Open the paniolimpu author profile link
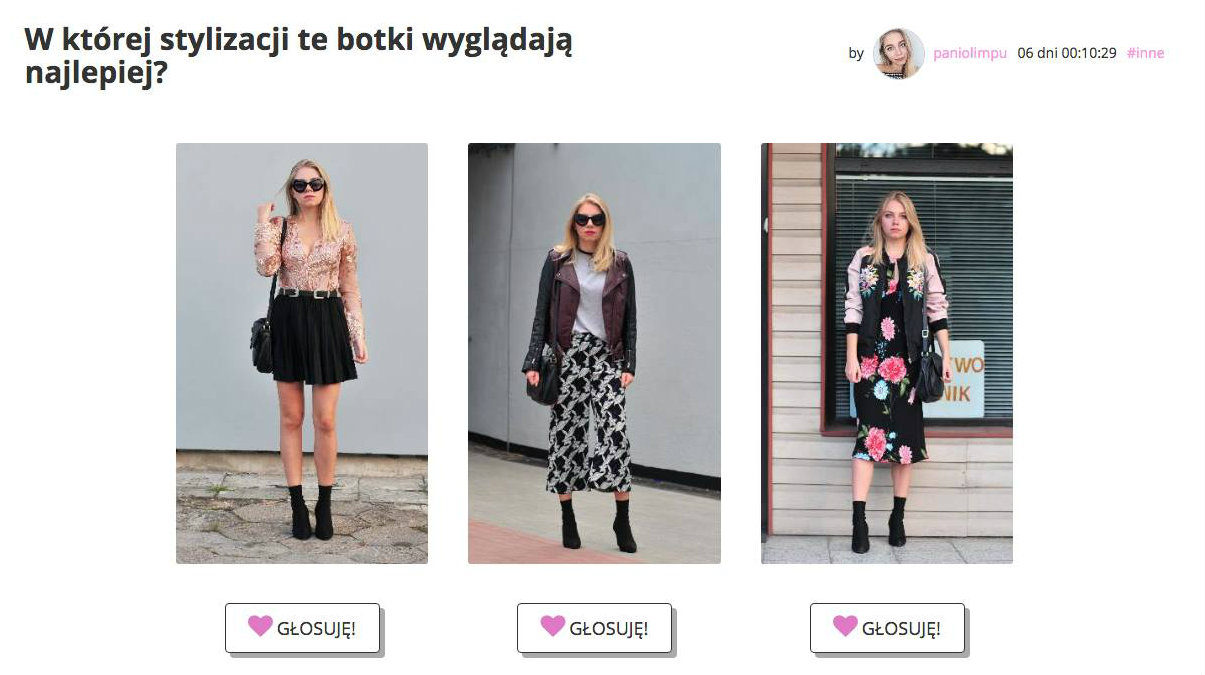This screenshot has height=675, width=1205. point(969,53)
